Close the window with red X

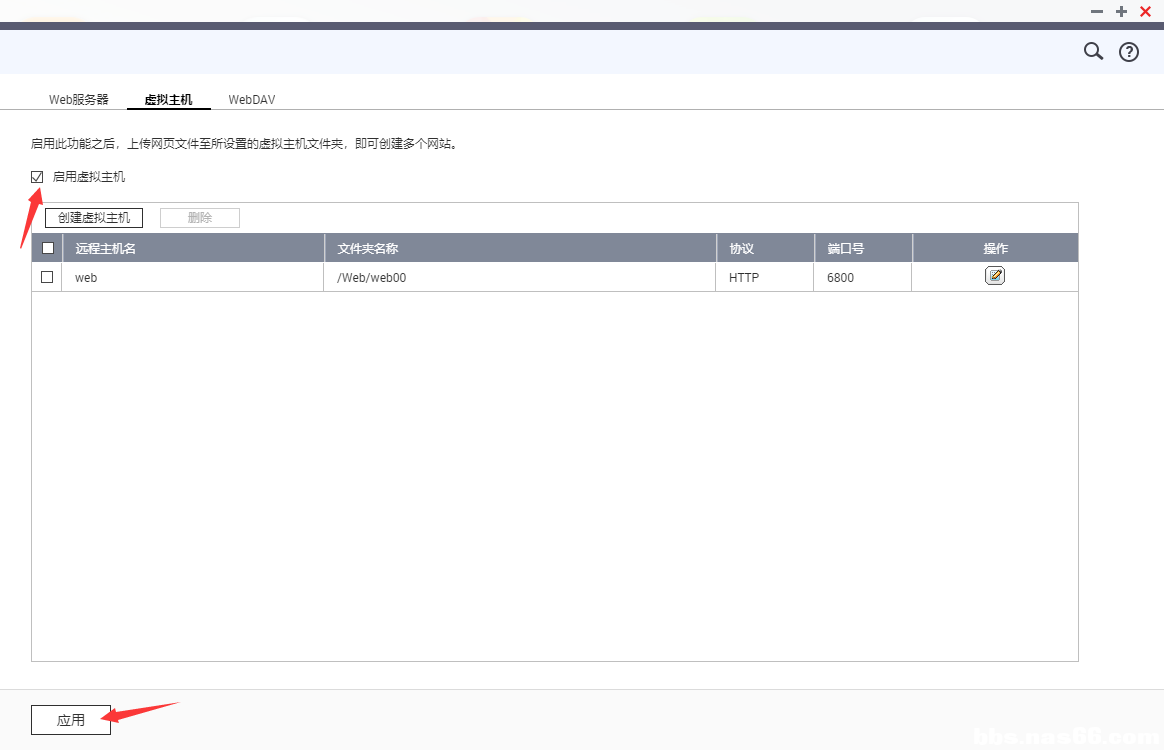[x=1145, y=12]
